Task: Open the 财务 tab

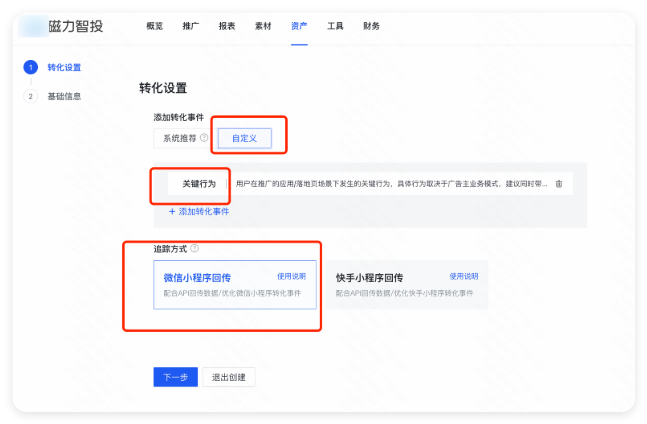Action: click(x=371, y=26)
